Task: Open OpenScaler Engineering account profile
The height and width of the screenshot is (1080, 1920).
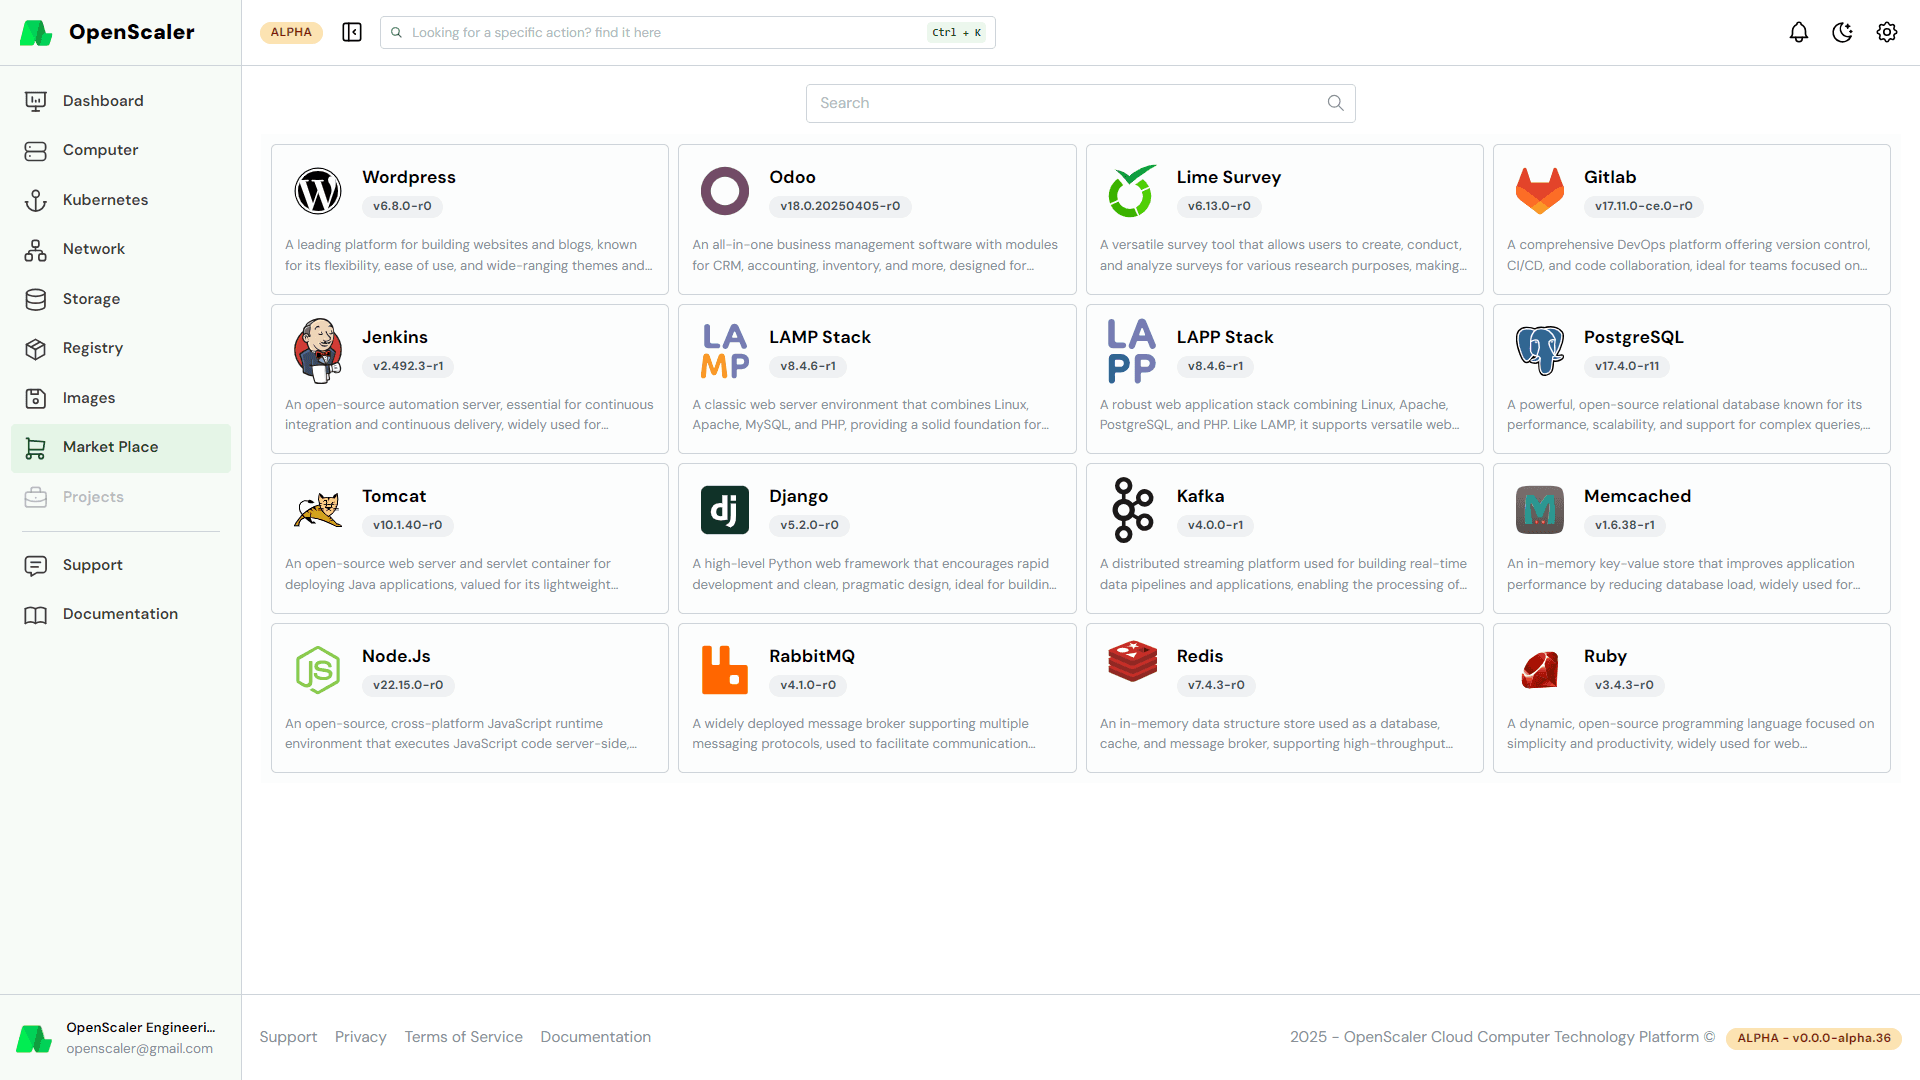Action: (120, 1038)
